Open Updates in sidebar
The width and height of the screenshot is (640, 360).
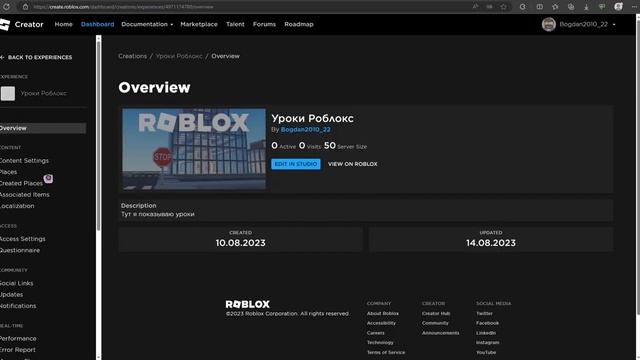[11, 295]
